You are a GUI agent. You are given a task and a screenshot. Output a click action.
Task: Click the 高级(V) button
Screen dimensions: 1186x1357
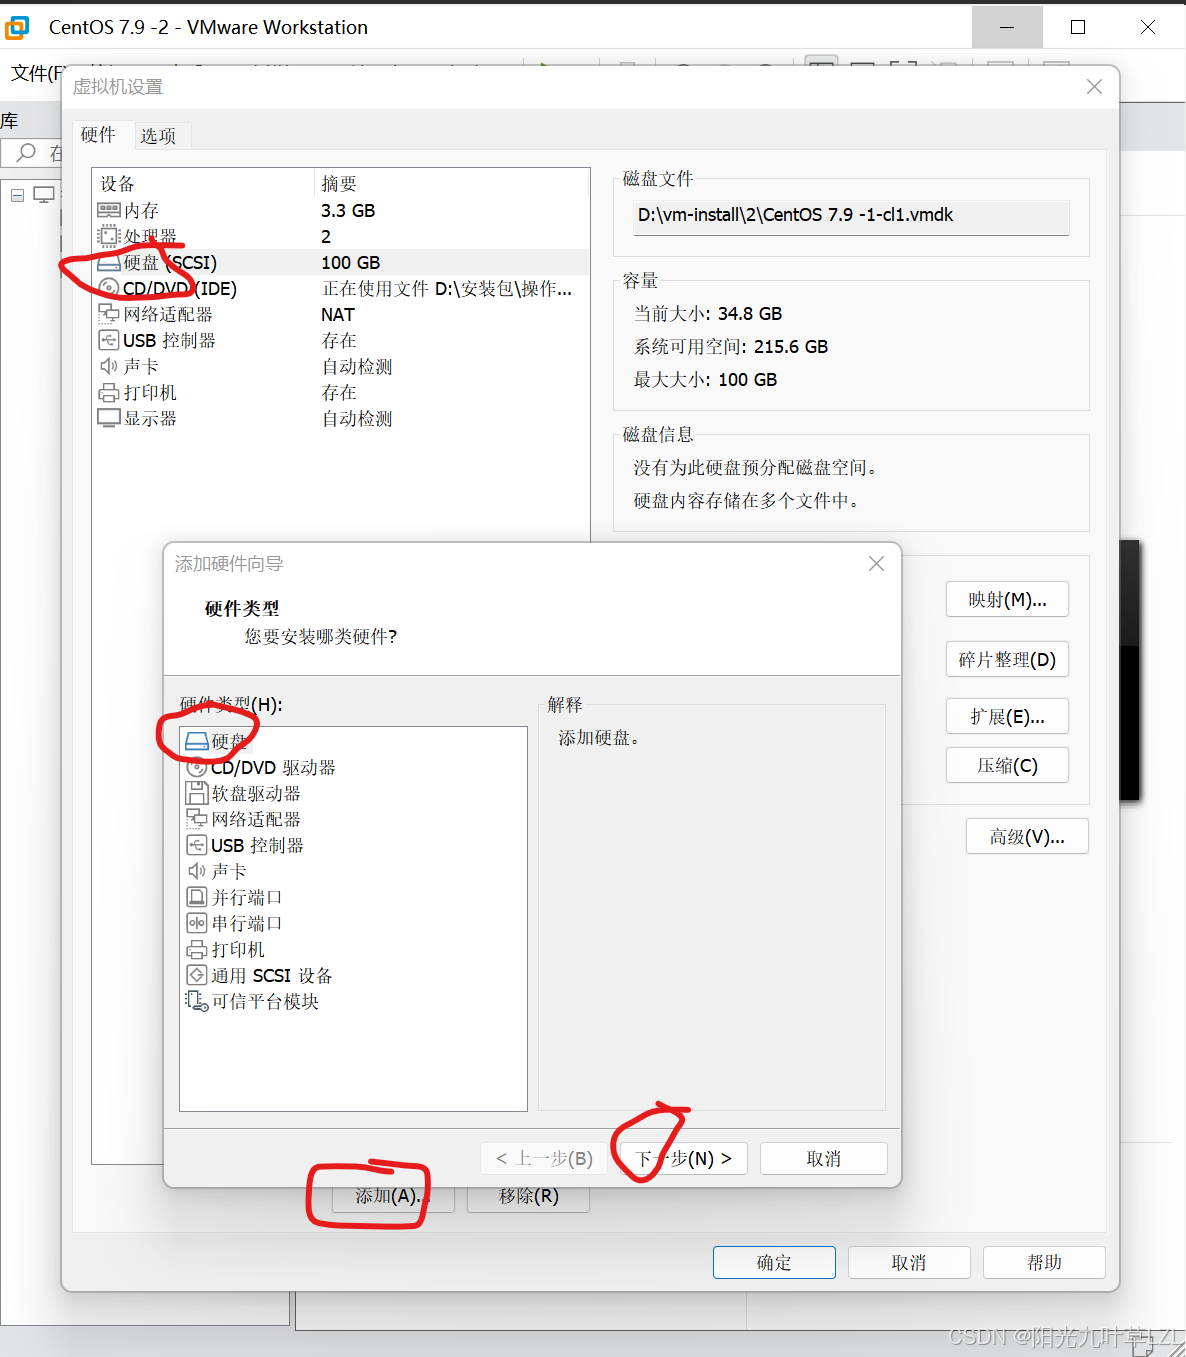pyautogui.click(x=1027, y=836)
